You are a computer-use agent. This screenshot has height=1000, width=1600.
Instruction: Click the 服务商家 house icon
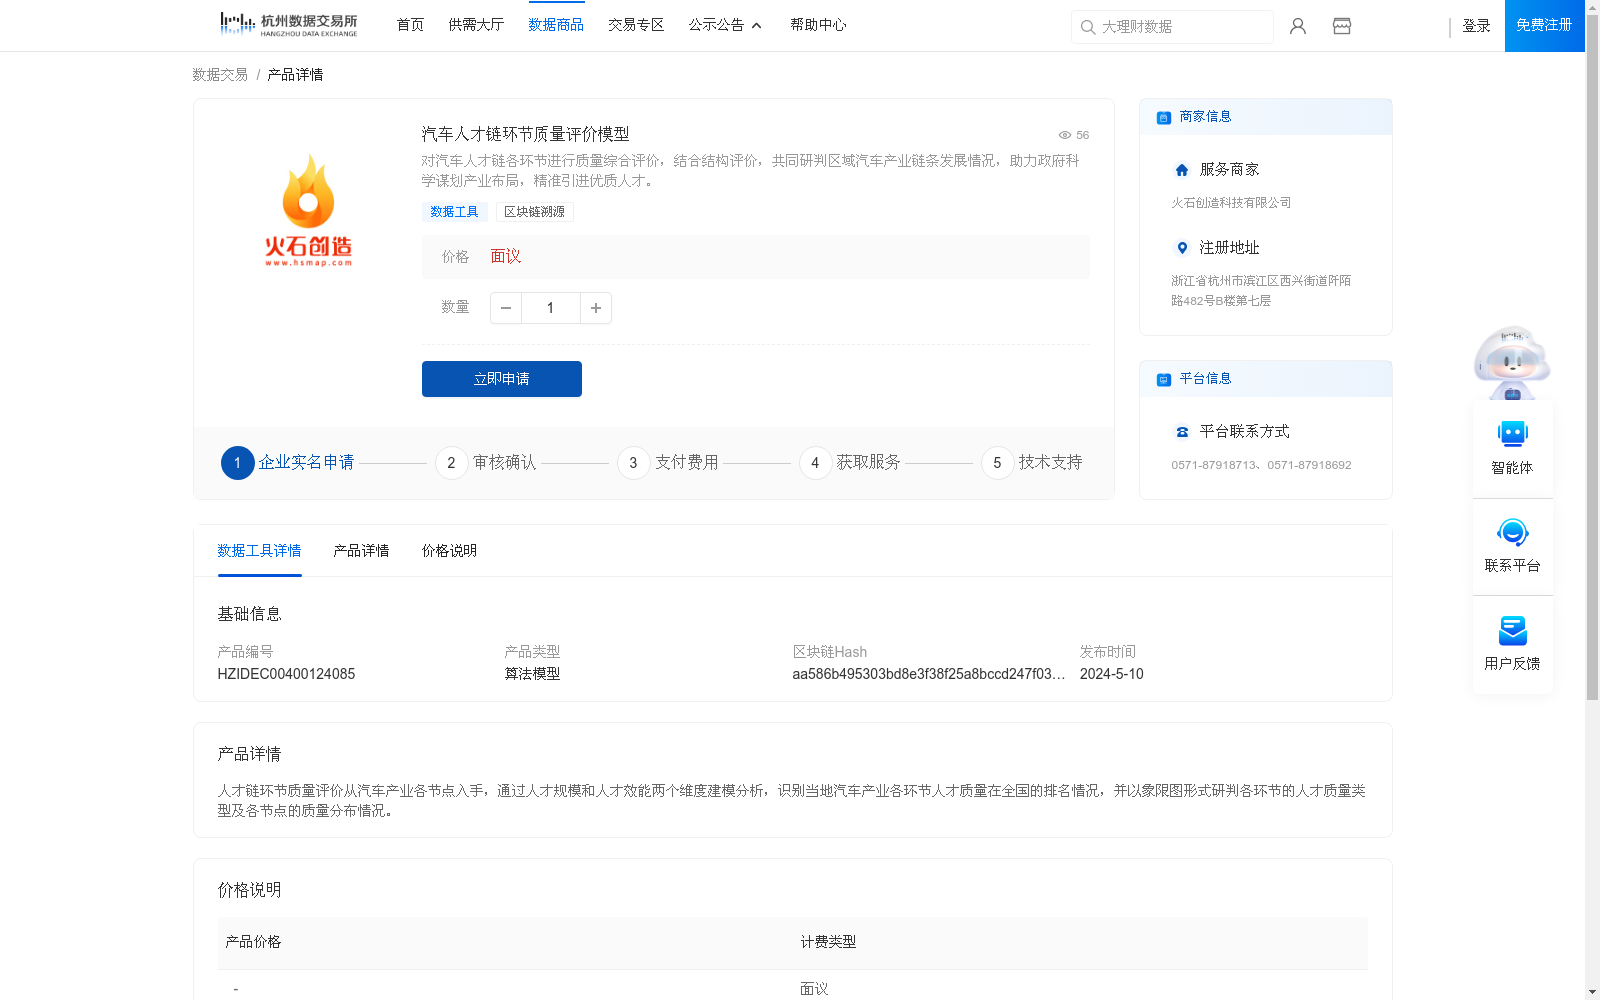pos(1182,170)
